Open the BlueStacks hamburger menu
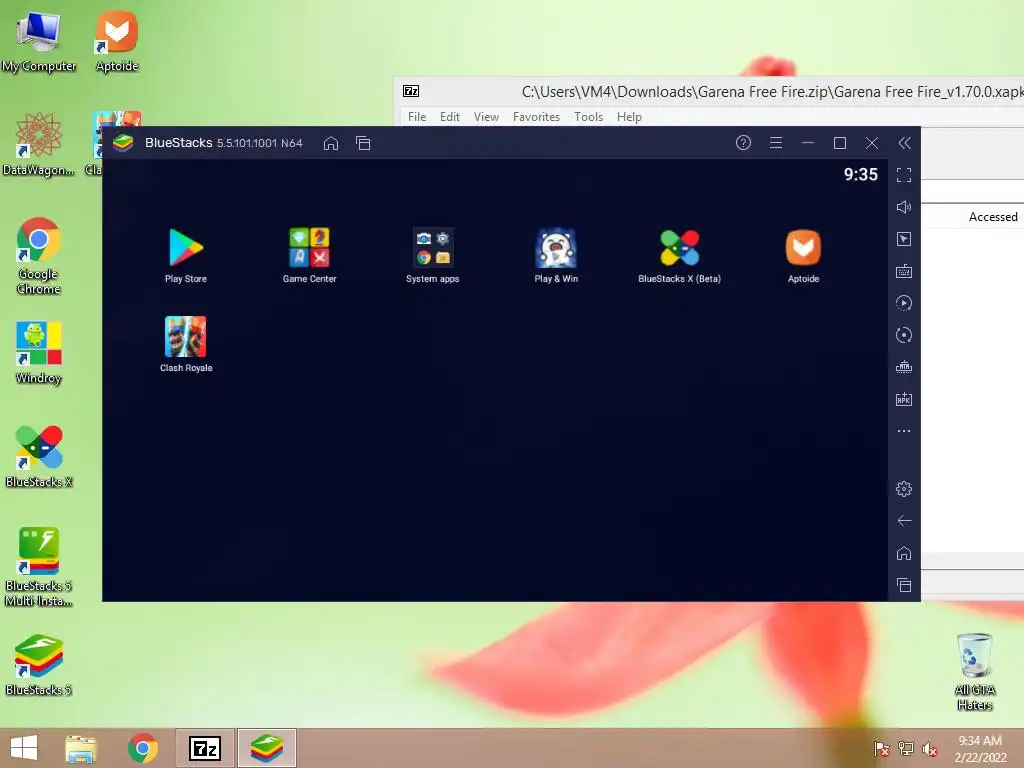This screenshot has height=768, width=1024. pyautogui.click(x=776, y=142)
